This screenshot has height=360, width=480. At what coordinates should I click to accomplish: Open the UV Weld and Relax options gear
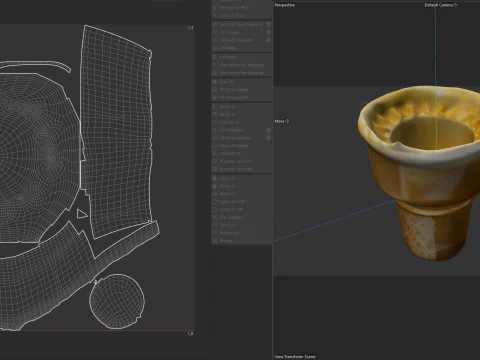point(268,40)
